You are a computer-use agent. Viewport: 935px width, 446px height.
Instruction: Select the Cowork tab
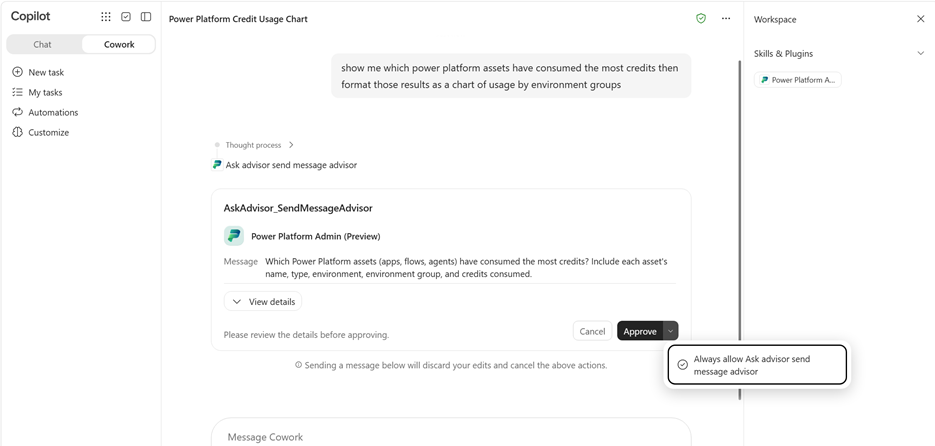pos(119,44)
